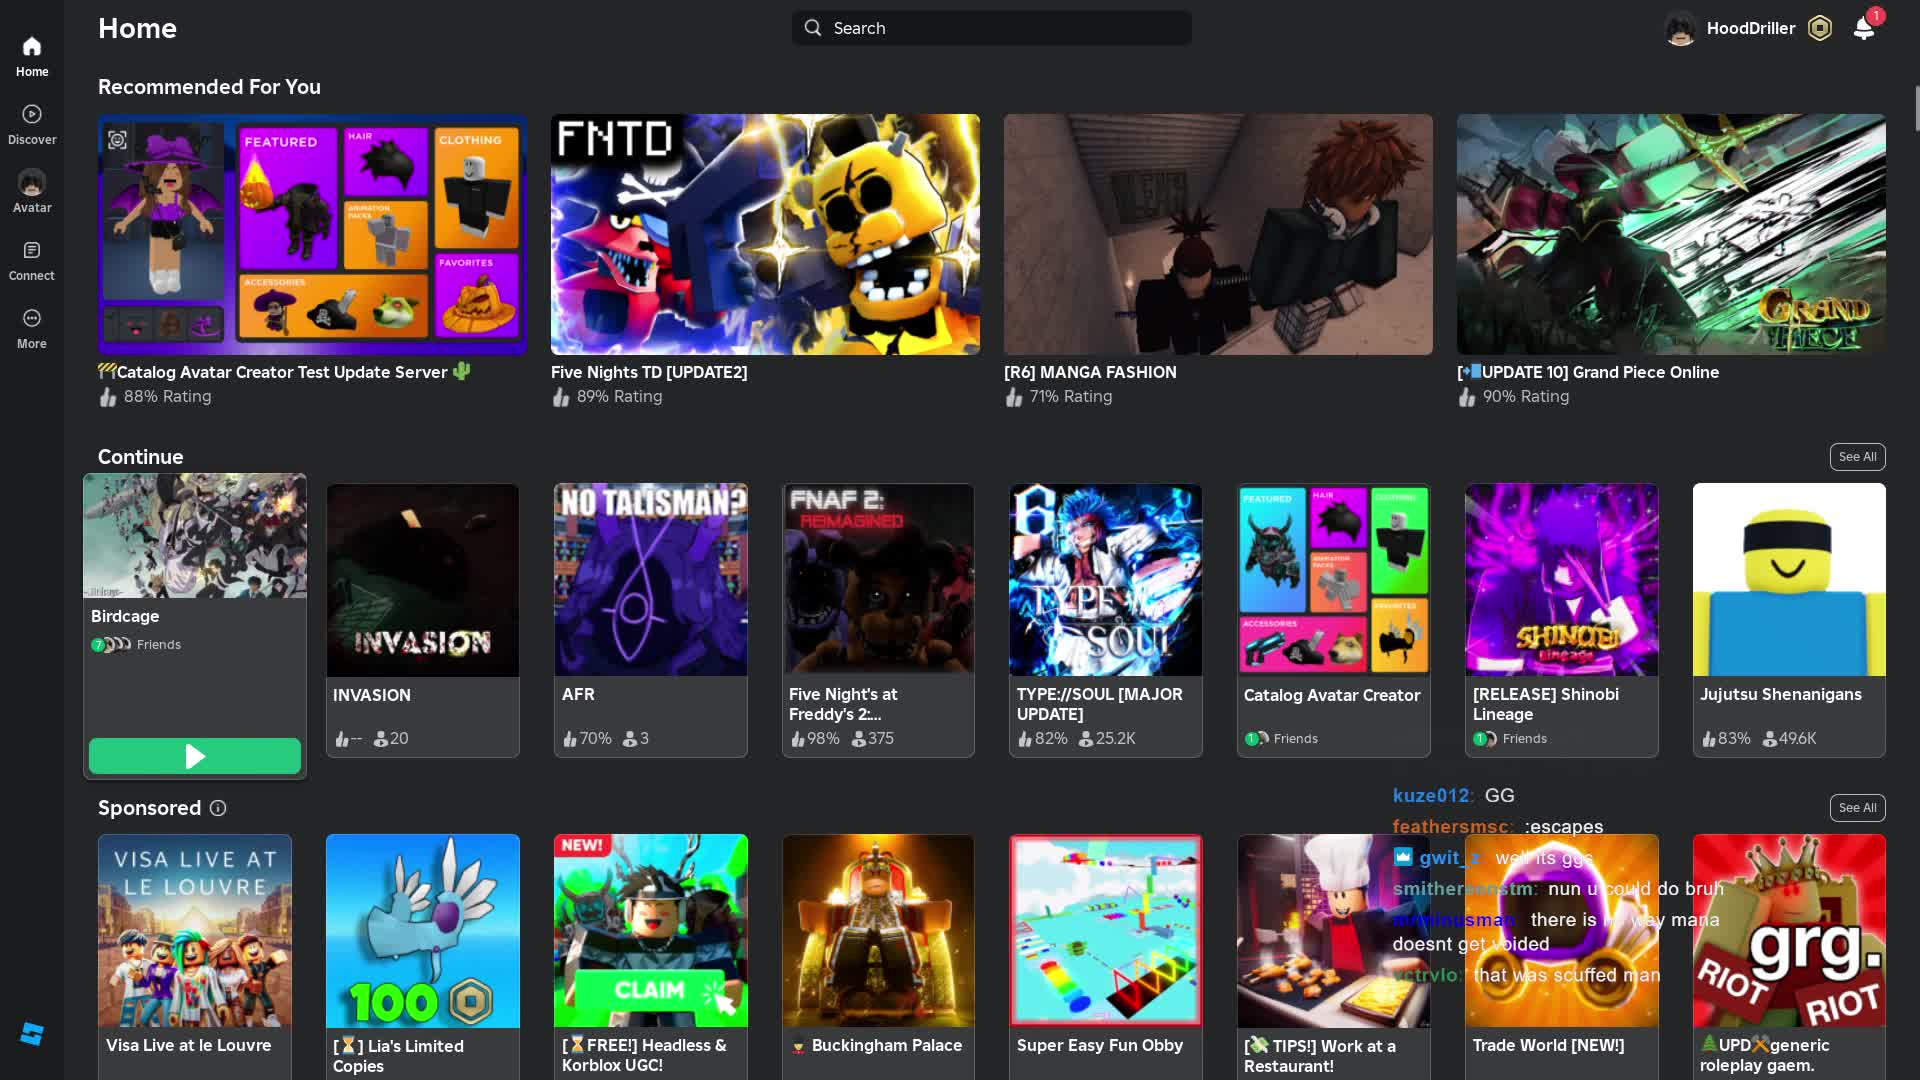Open the TYPE://SOUL game card

tap(1106, 620)
